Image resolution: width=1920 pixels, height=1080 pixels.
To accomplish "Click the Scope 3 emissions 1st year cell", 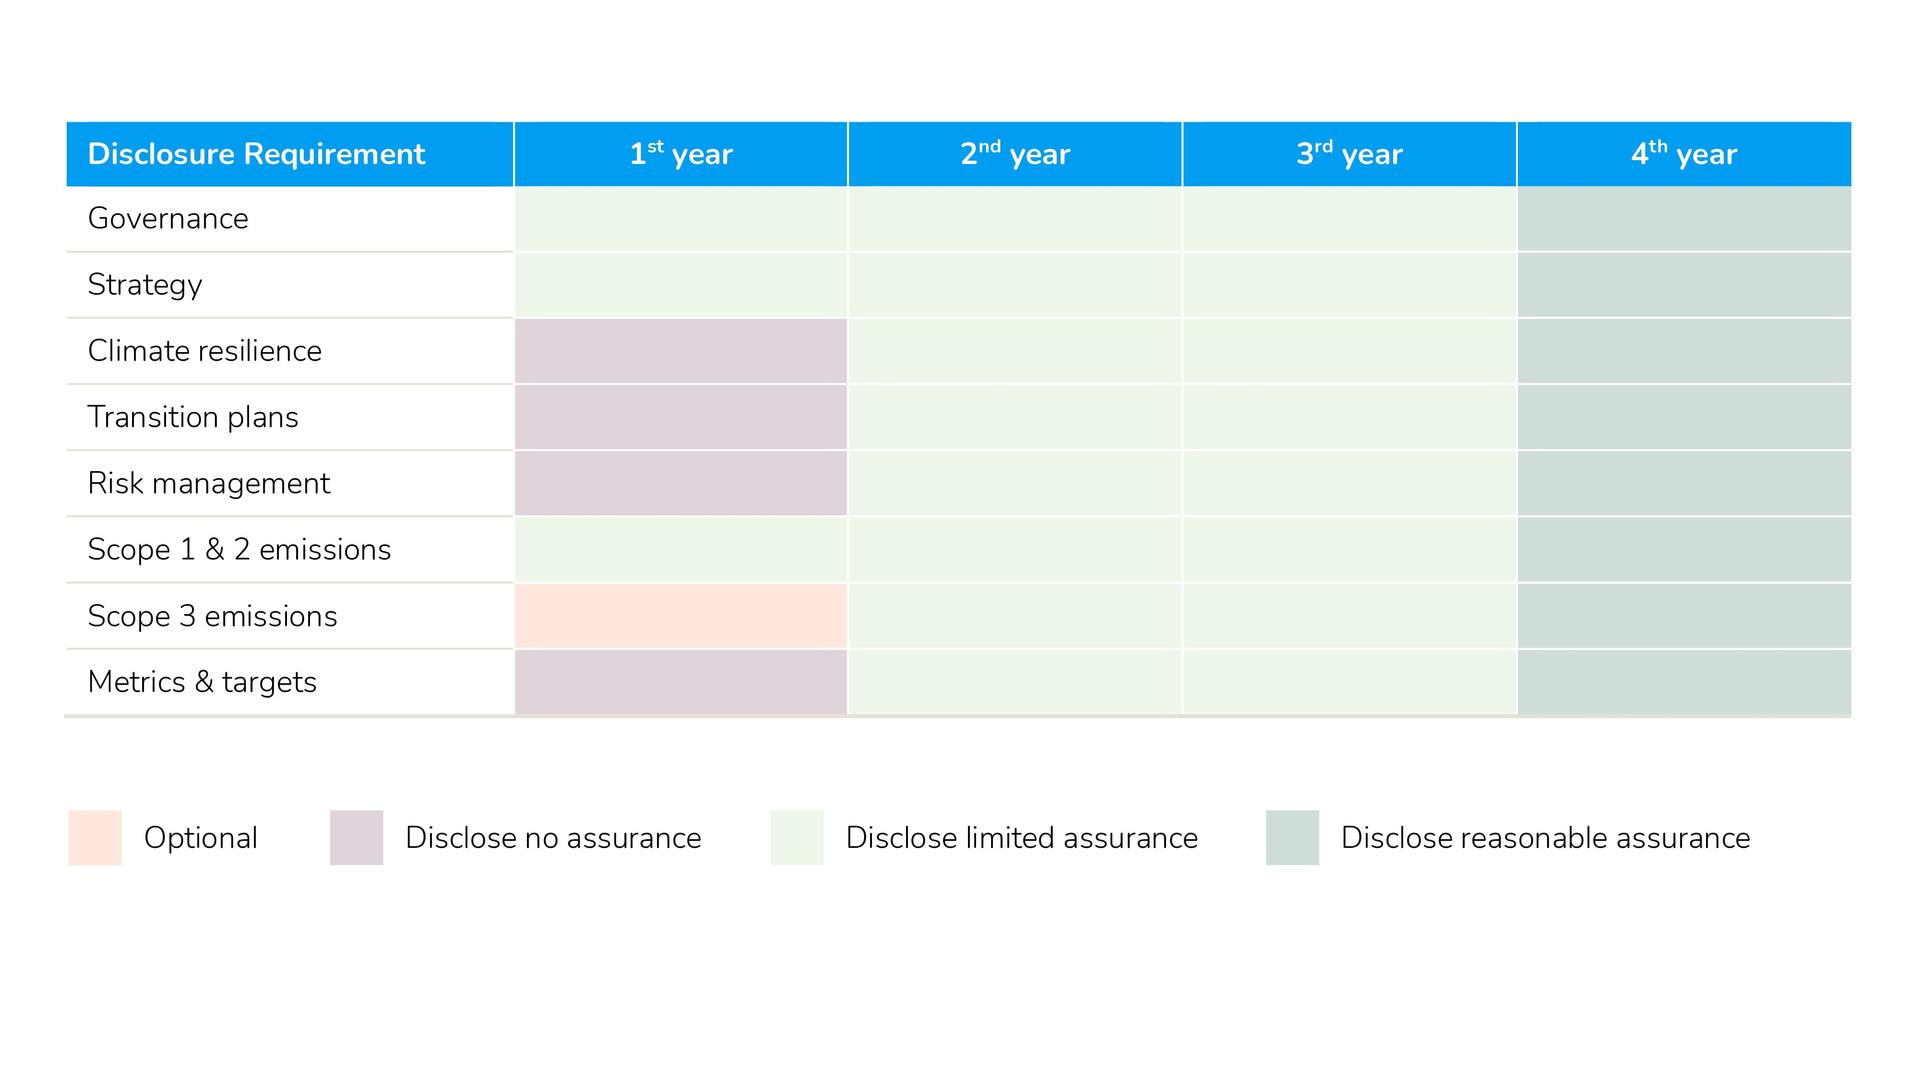I will (x=681, y=616).
